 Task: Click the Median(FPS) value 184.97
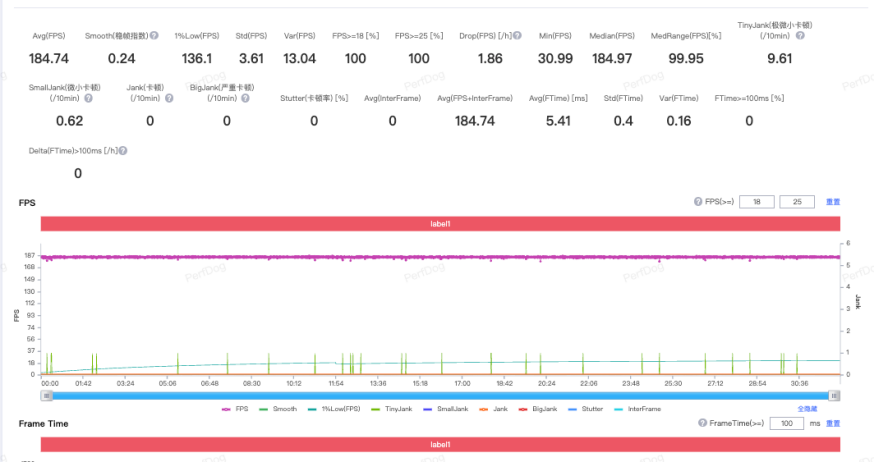tap(612, 59)
